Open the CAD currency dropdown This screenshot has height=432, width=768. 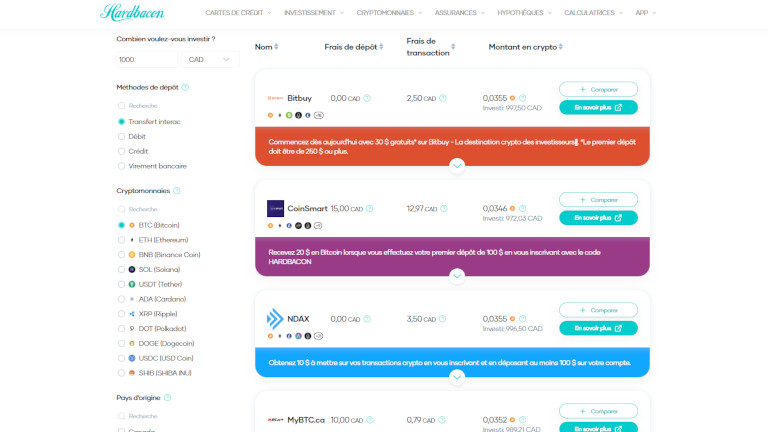(210, 59)
